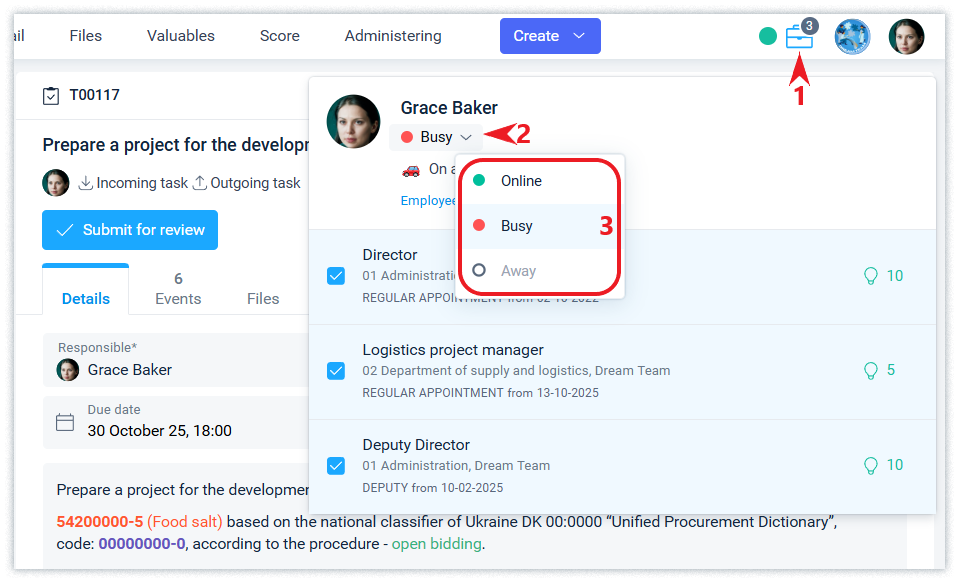Select Online from the status list
Screen dimensions: 959x582
pos(521,181)
